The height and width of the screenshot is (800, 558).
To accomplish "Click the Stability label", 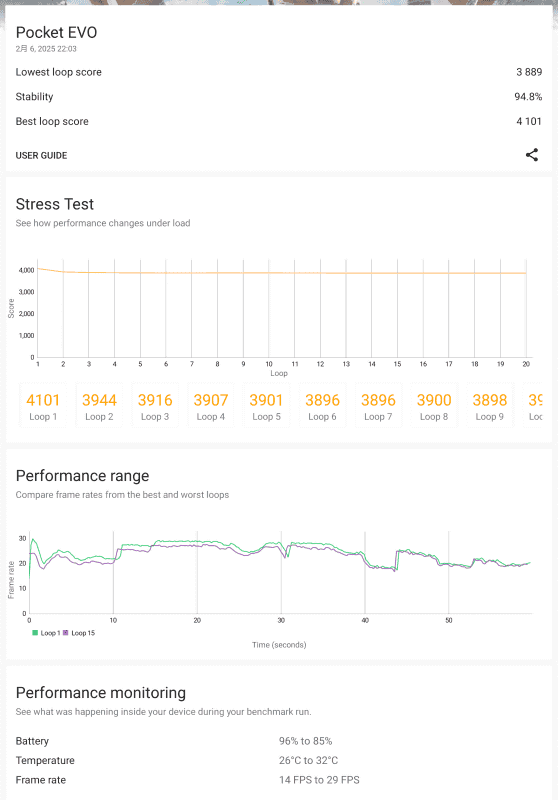I will pos(34,96).
